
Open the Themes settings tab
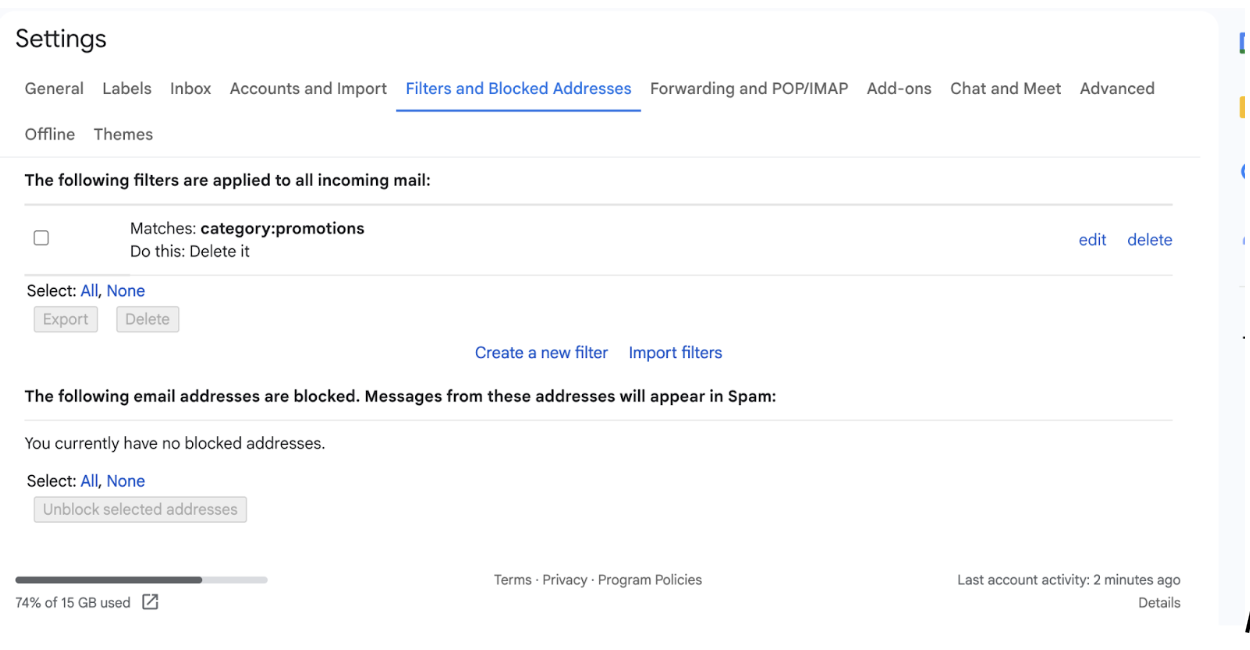tap(123, 134)
